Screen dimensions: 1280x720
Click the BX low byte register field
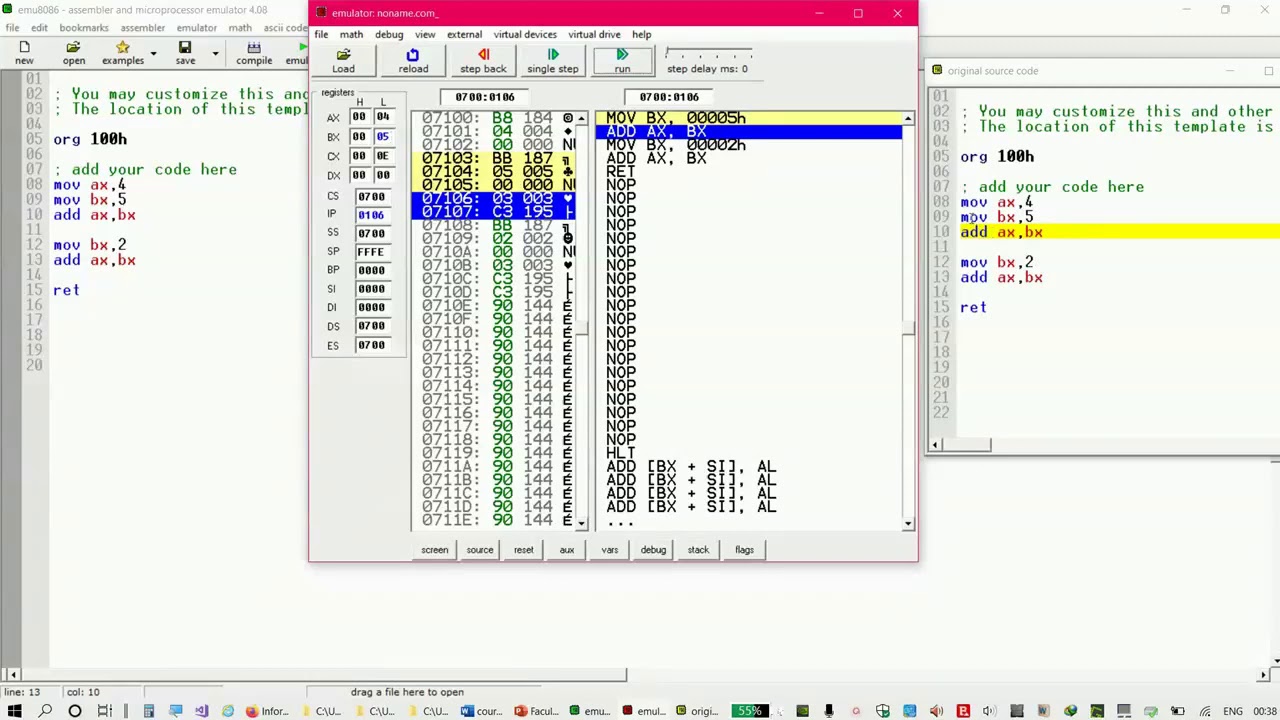(x=382, y=136)
